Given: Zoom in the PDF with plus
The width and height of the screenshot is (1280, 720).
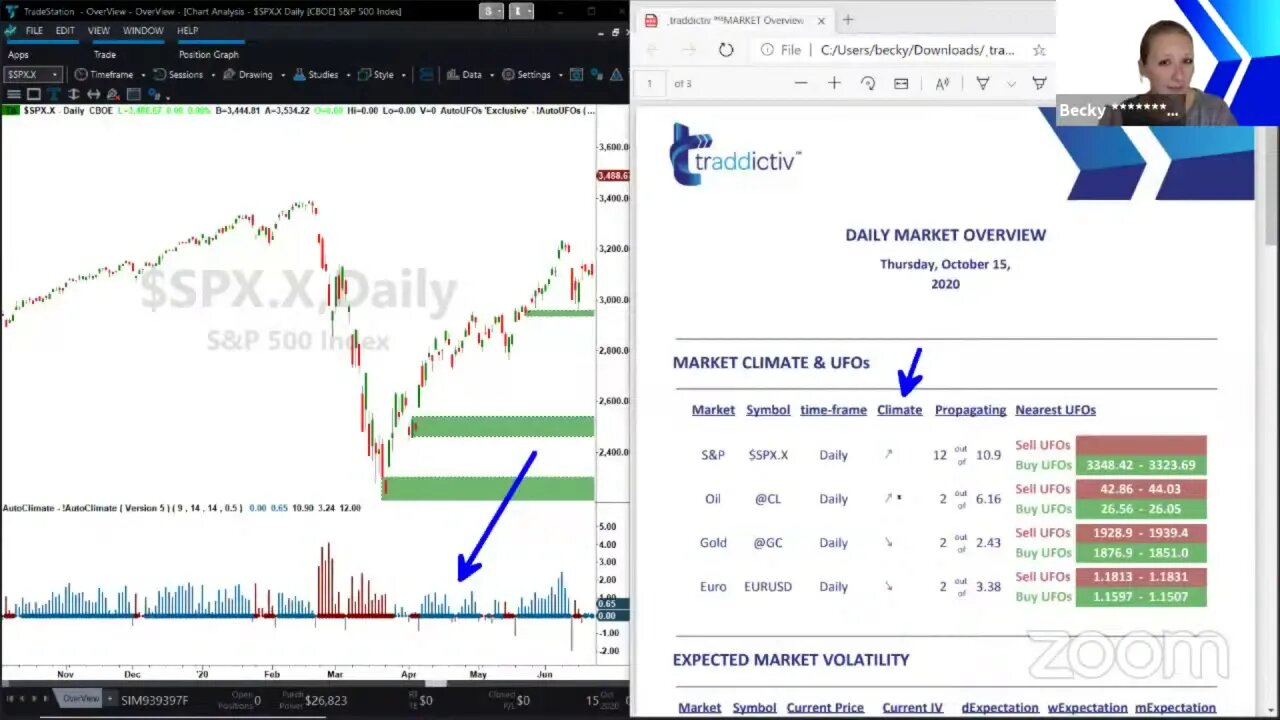Looking at the screenshot, I should click(x=834, y=83).
